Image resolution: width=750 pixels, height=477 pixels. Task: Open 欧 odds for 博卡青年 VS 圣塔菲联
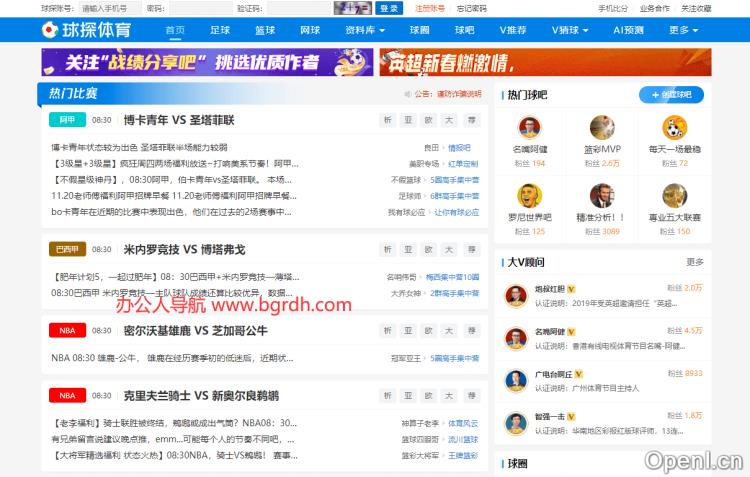429,120
